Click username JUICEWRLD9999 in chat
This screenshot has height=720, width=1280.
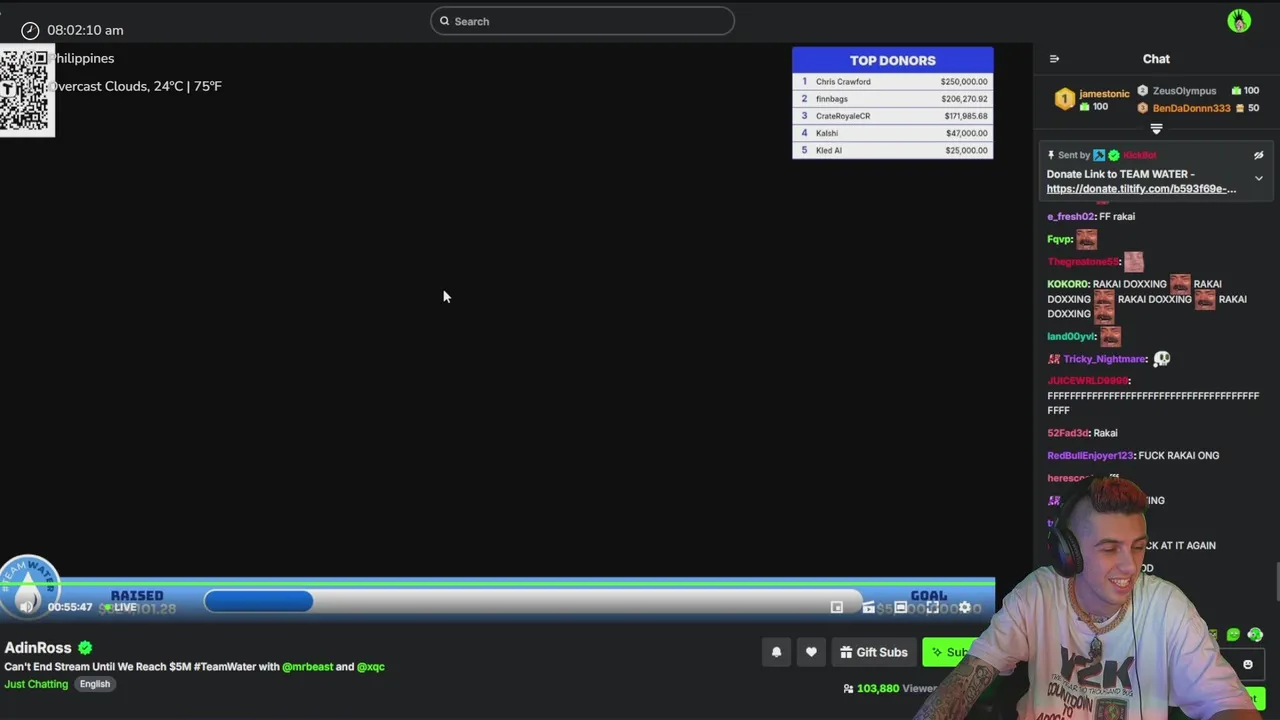point(1087,381)
